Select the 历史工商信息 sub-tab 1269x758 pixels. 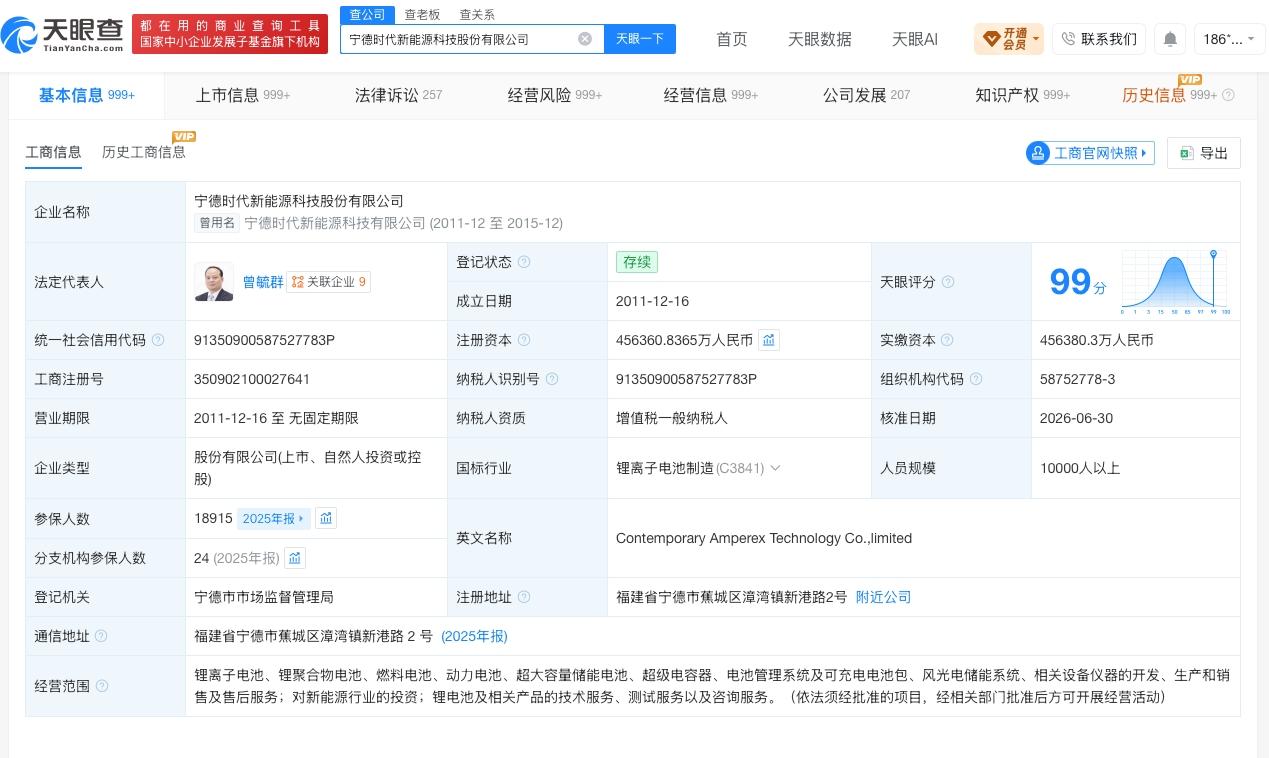coord(144,152)
